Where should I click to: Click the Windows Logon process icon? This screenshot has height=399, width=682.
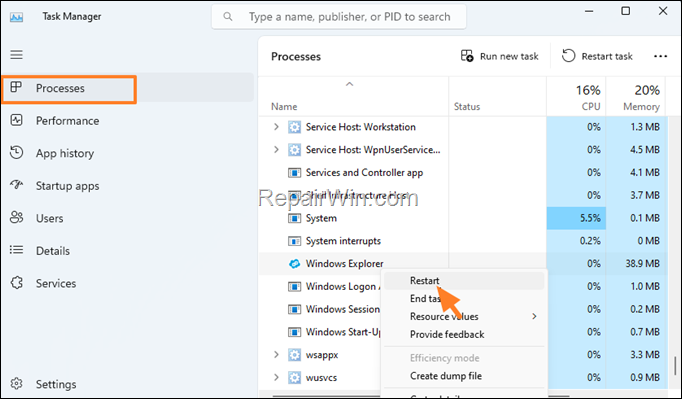coord(294,286)
